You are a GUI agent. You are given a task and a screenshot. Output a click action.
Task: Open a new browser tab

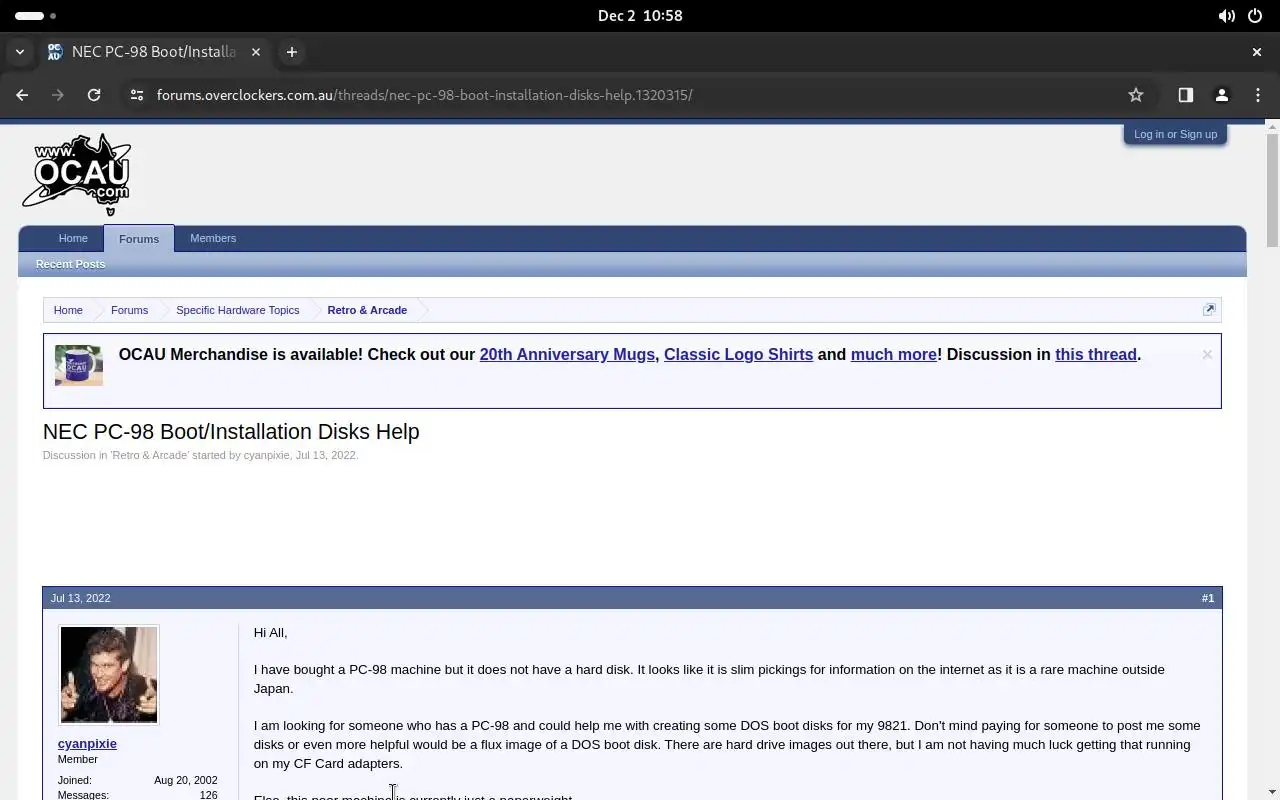coord(292,52)
